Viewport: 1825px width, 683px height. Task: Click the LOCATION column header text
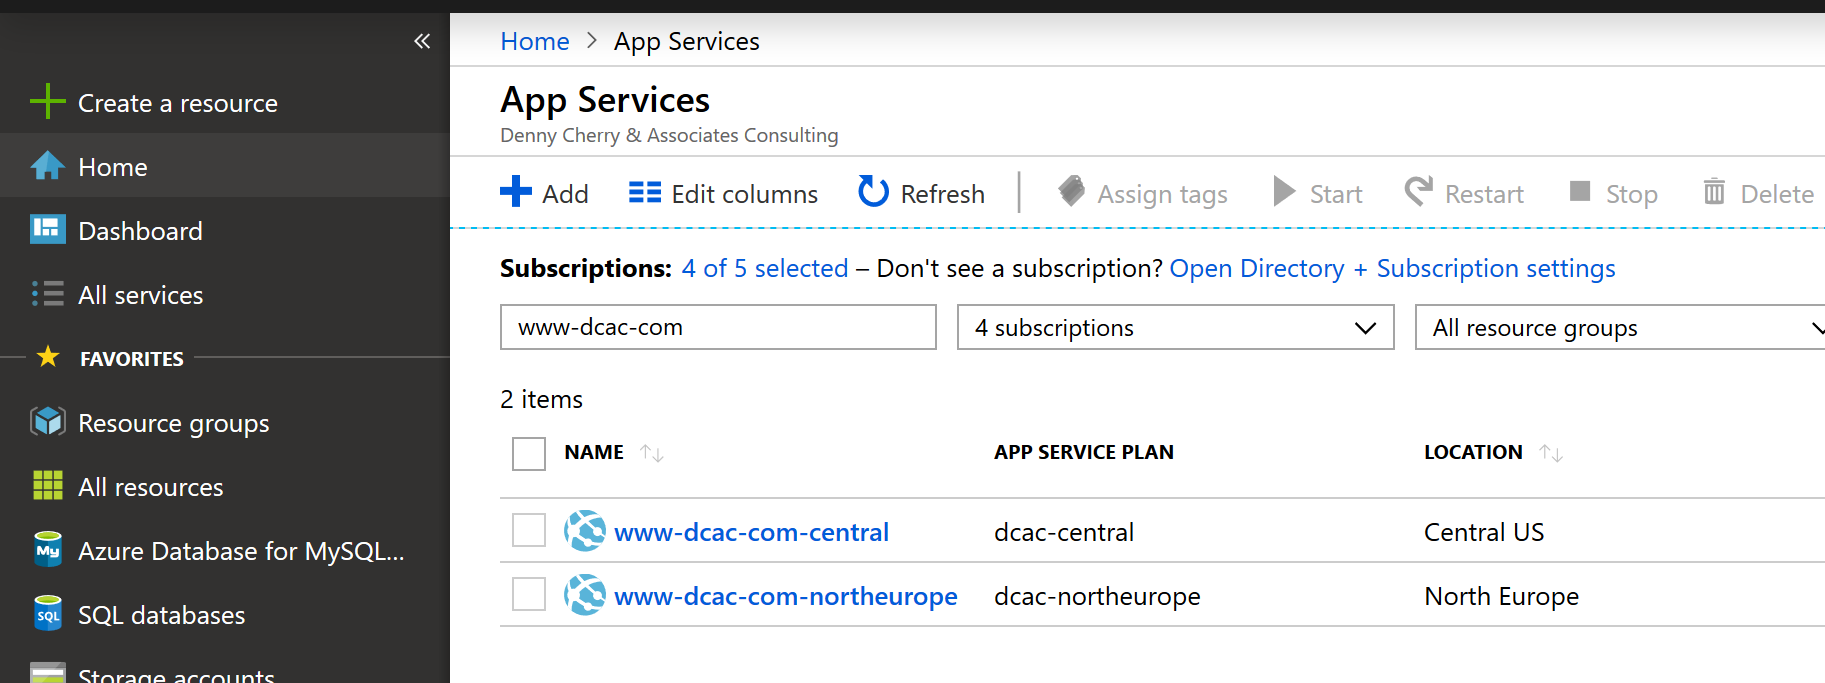pyautogui.click(x=1473, y=452)
